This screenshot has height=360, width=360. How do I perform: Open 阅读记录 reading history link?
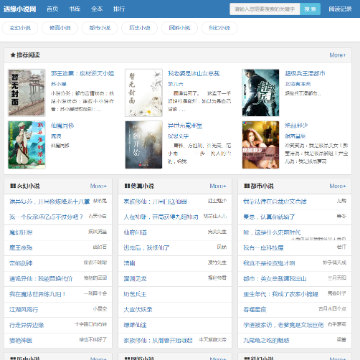click(x=340, y=9)
